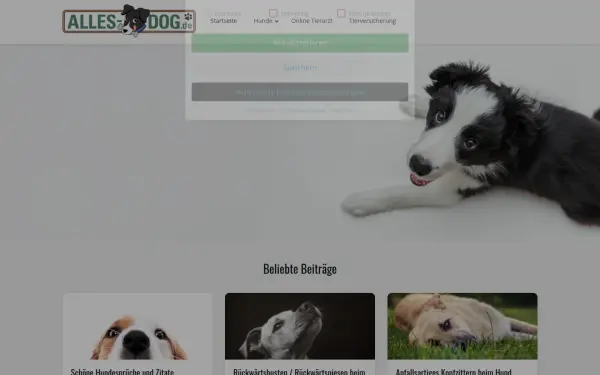The width and height of the screenshot is (600, 375).
Task: Click the Rückwärtshusten / Rückwärtsniesen article title
Action: pyautogui.click(x=299, y=372)
